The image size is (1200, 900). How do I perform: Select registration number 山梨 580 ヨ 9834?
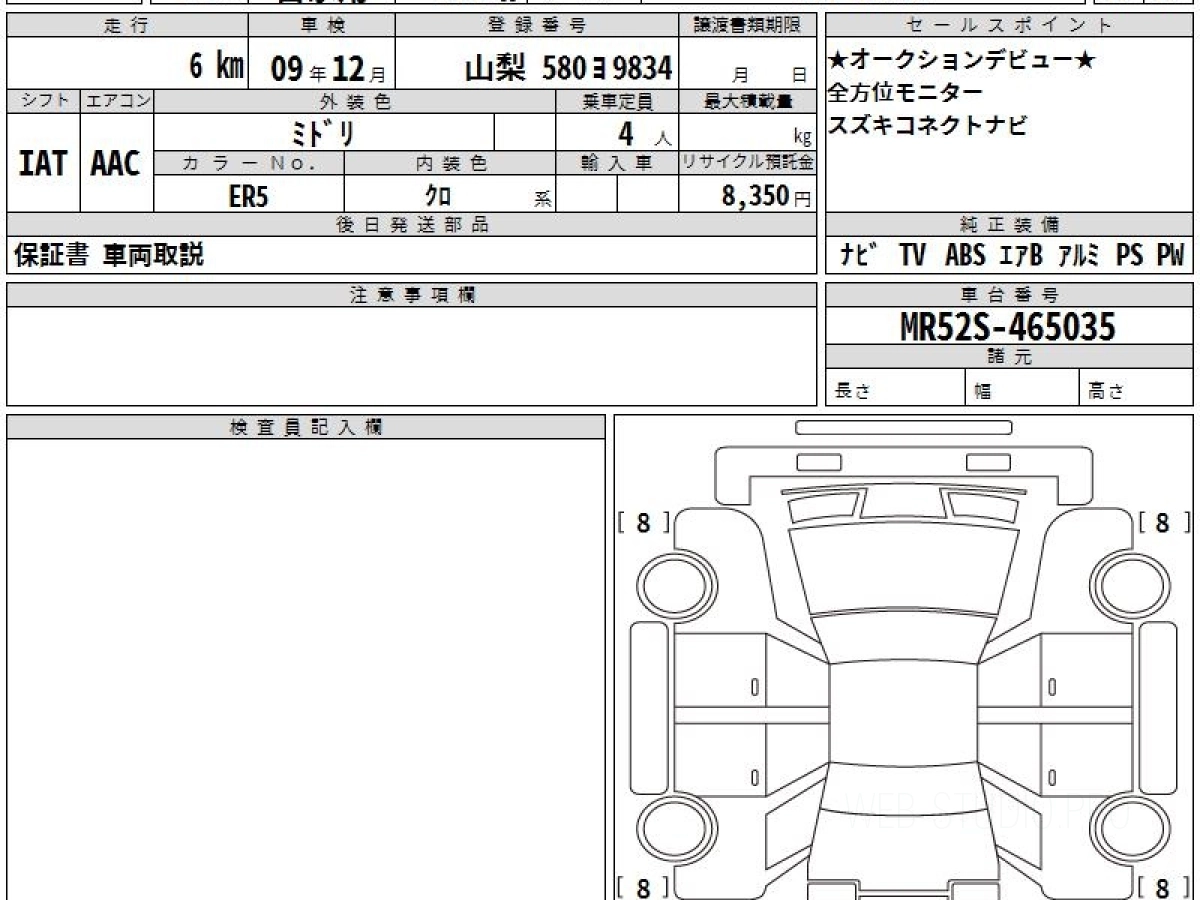point(568,68)
